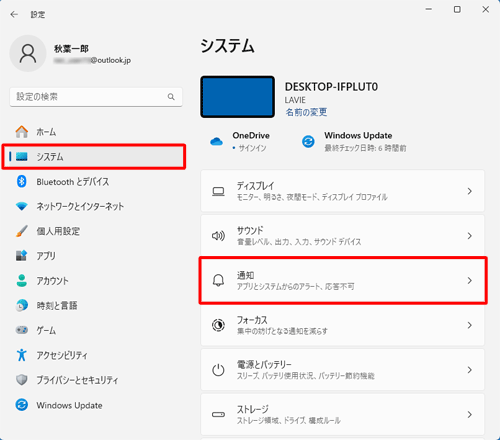This screenshot has height=440, width=500.
Task: Click 名前の変更 link
Action: [306, 112]
